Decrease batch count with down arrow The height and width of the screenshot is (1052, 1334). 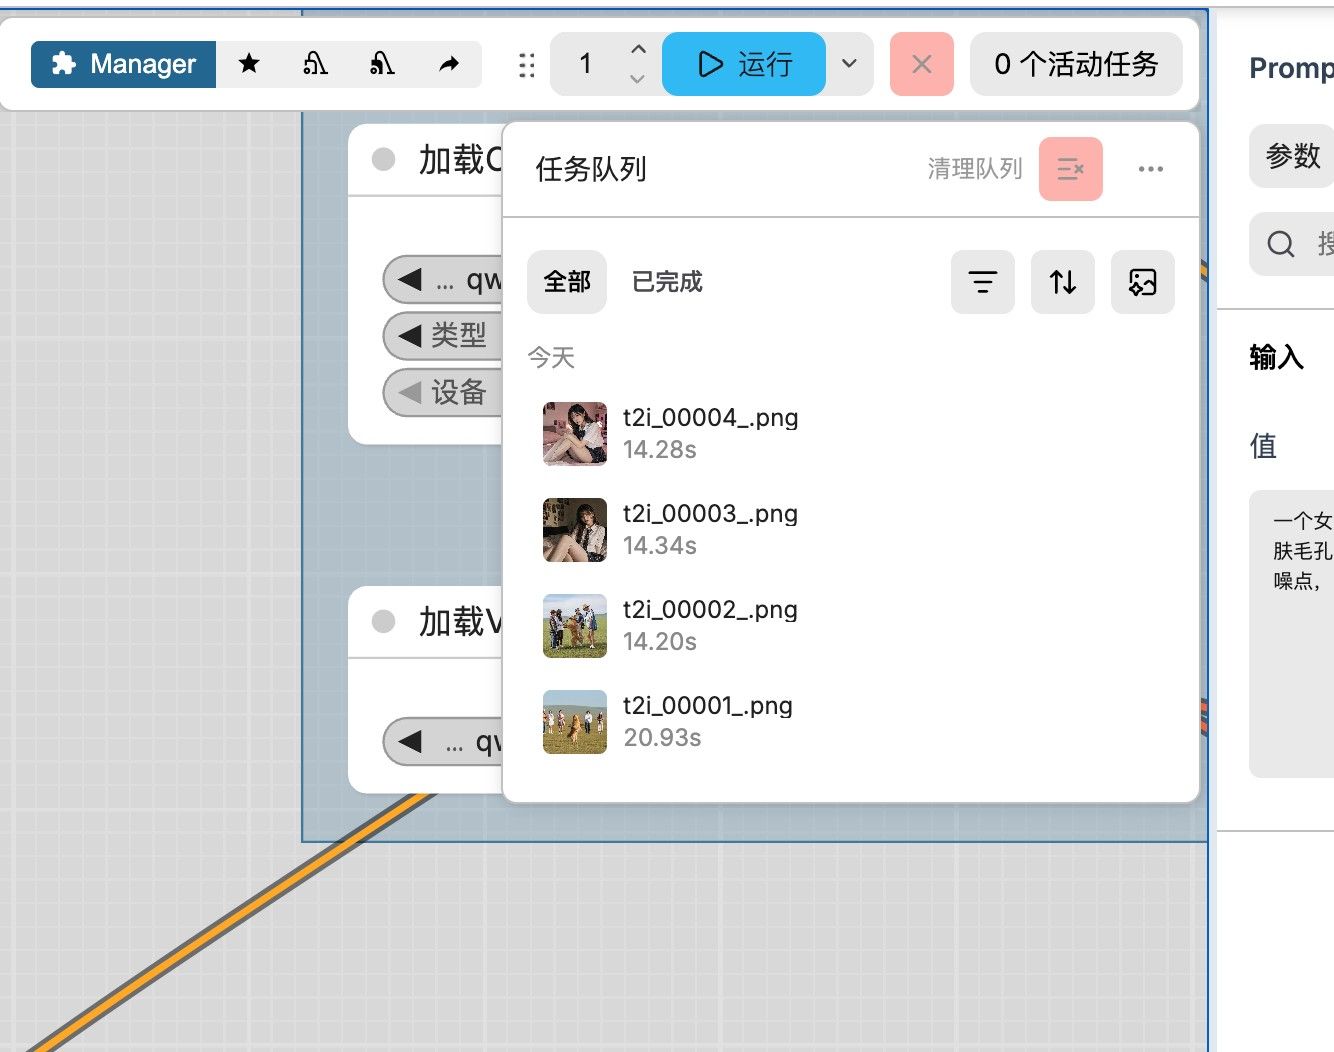click(638, 79)
